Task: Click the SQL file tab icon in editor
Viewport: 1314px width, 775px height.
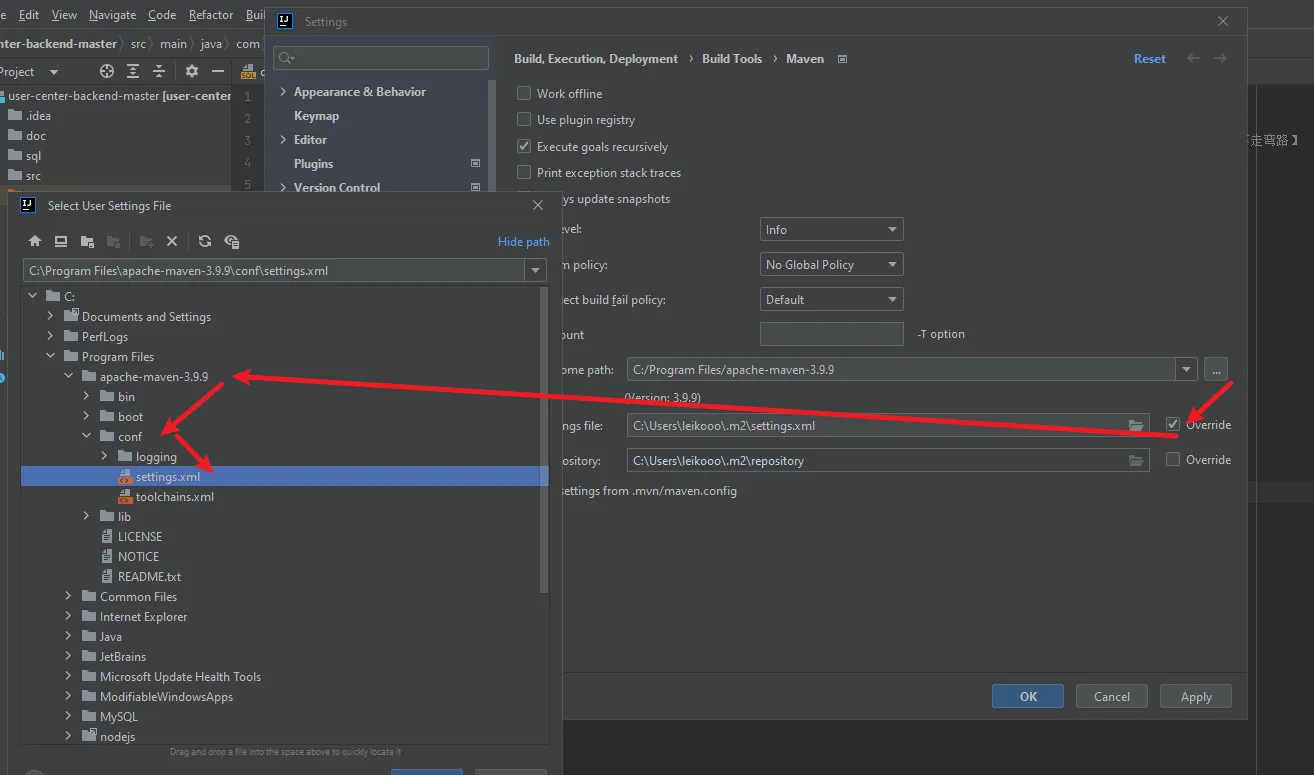Action: tap(248, 72)
